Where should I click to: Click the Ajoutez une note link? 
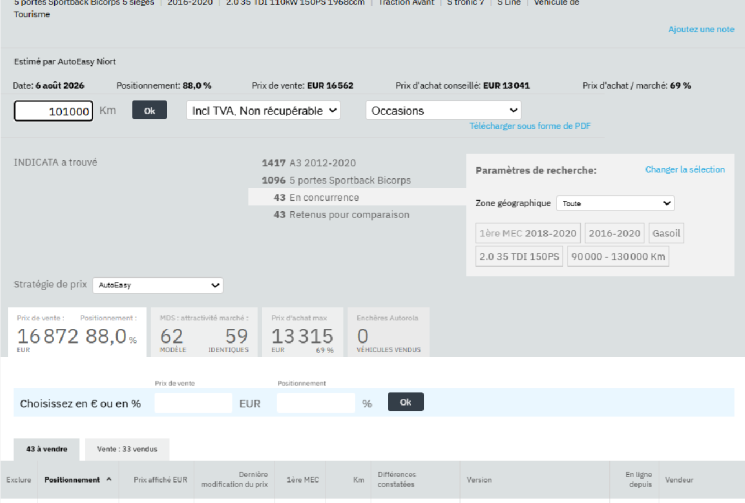coord(701,29)
